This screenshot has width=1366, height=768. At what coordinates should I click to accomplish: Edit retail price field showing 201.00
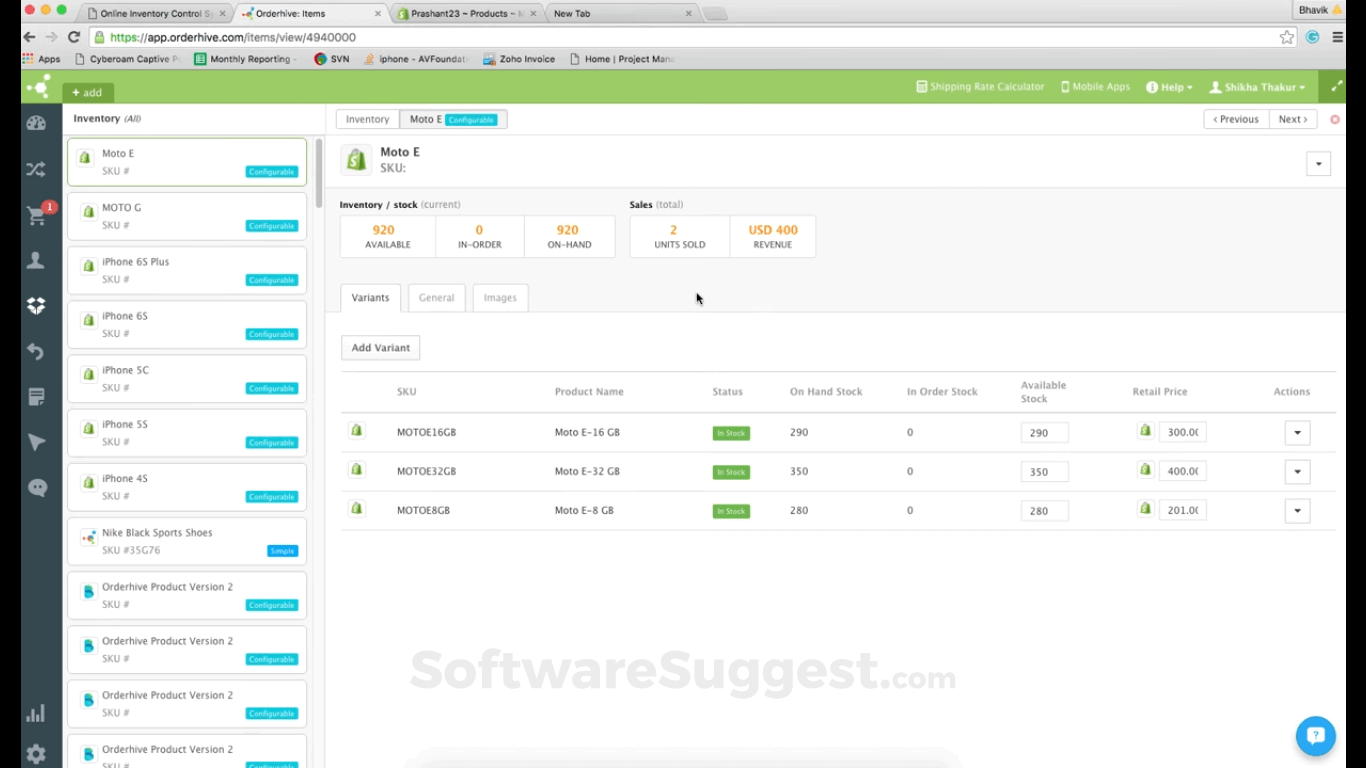(1182, 511)
